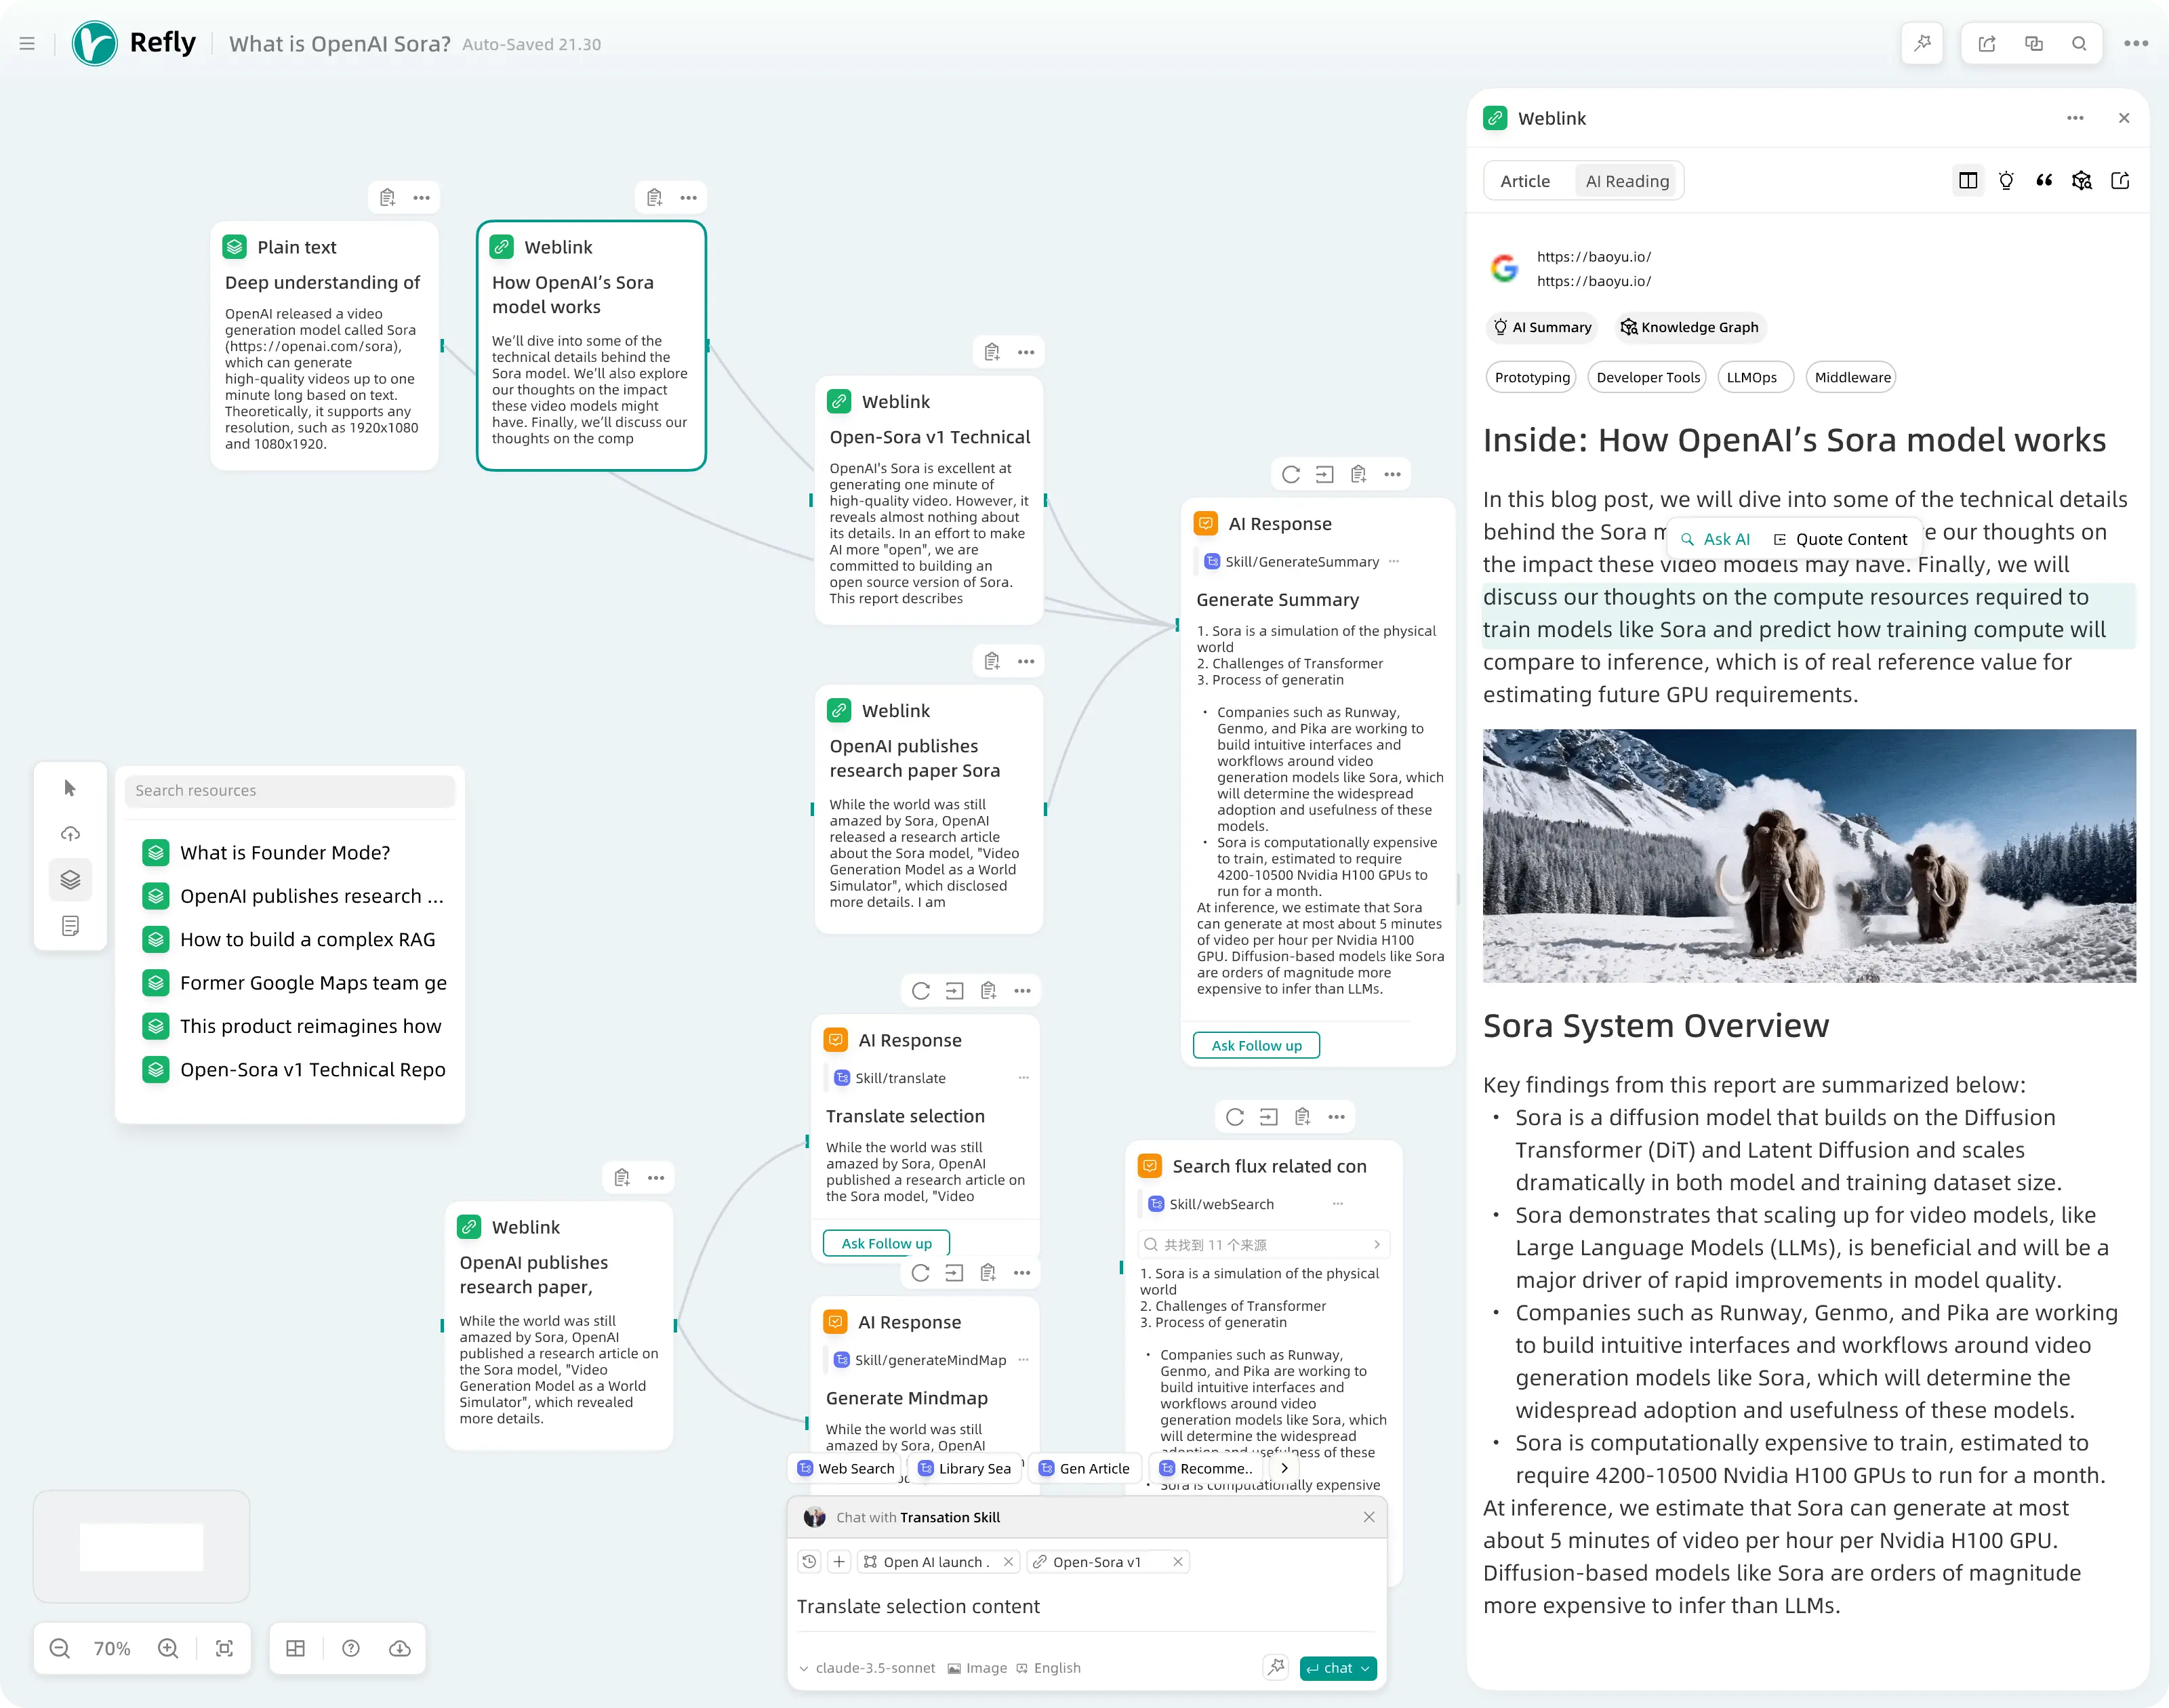Image resolution: width=2169 pixels, height=1708 pixels.
Task: Select the pointer tool in left toolbar
Action: [70, 788]
